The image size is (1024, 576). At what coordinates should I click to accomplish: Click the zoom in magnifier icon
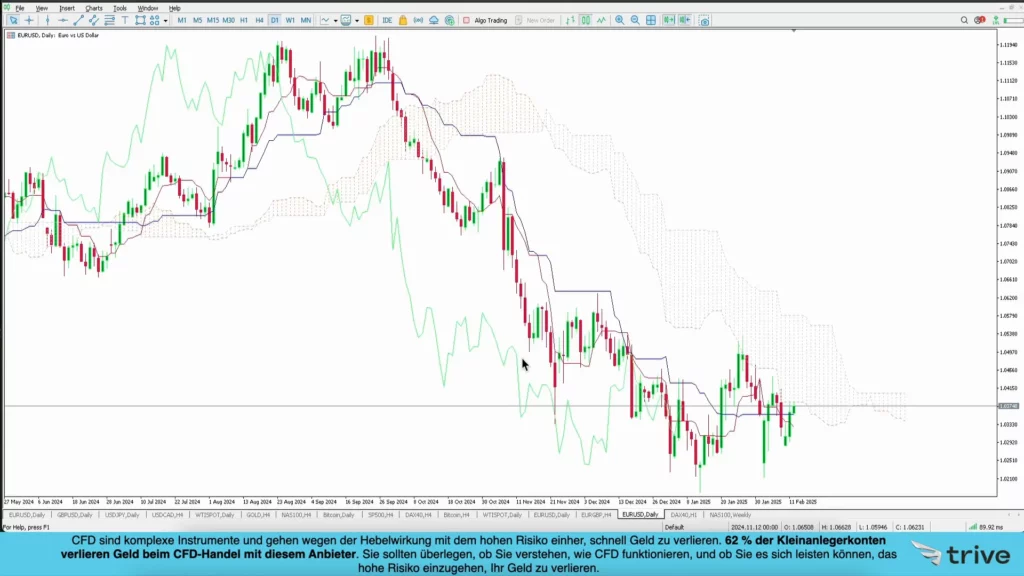click(619, 20)
